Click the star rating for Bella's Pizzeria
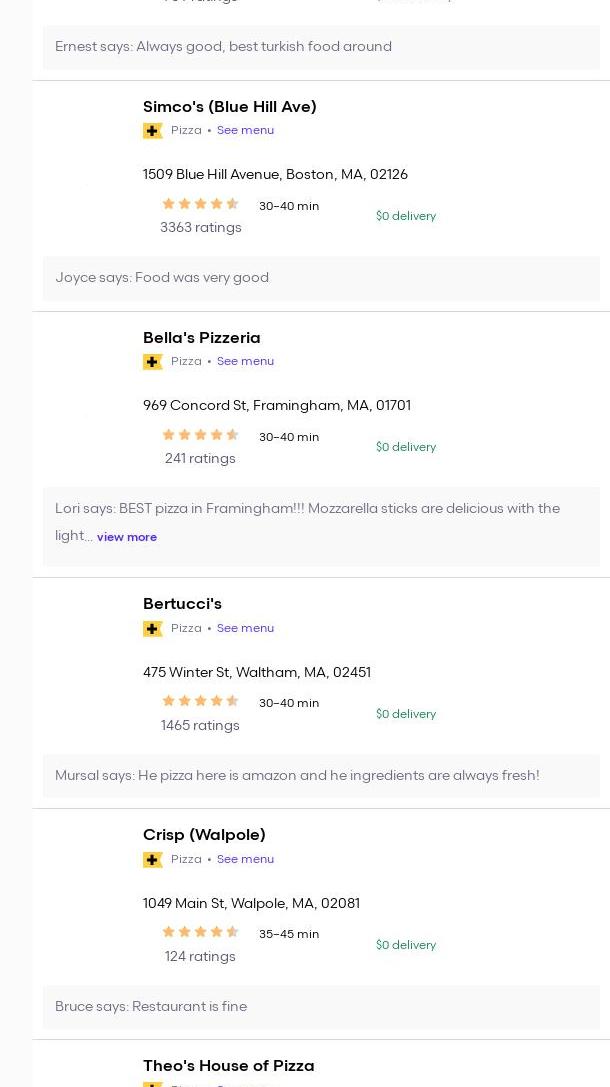This screenshot has height=1087, width=610. [200, 435]
